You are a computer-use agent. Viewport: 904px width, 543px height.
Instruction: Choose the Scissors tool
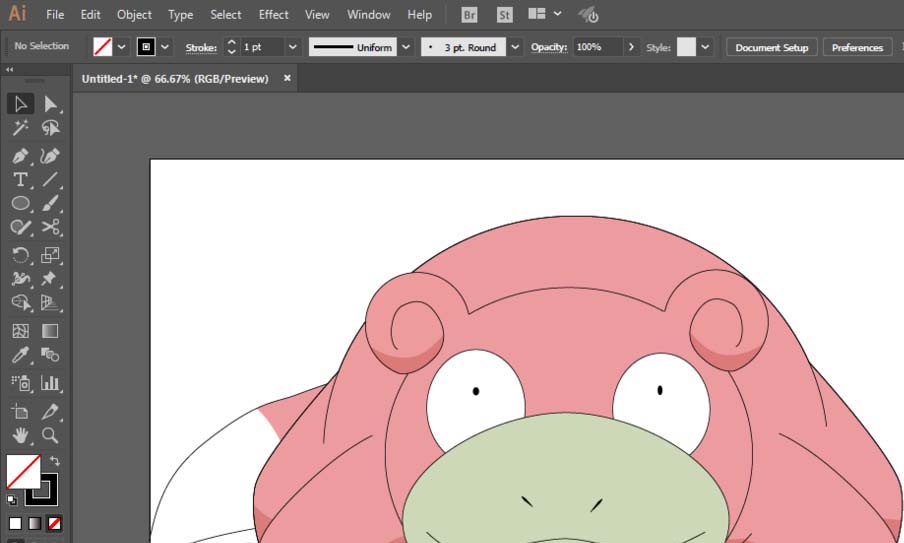[50, 228]
